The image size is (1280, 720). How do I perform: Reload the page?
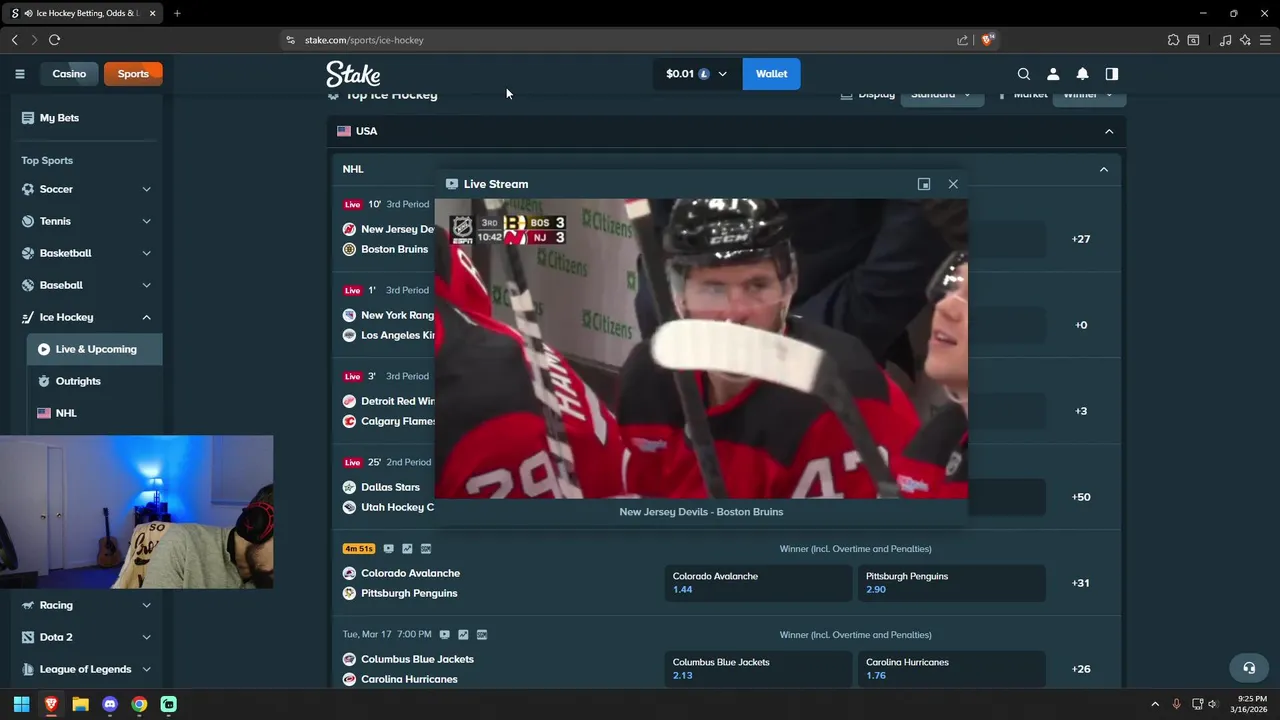(54, 40)
